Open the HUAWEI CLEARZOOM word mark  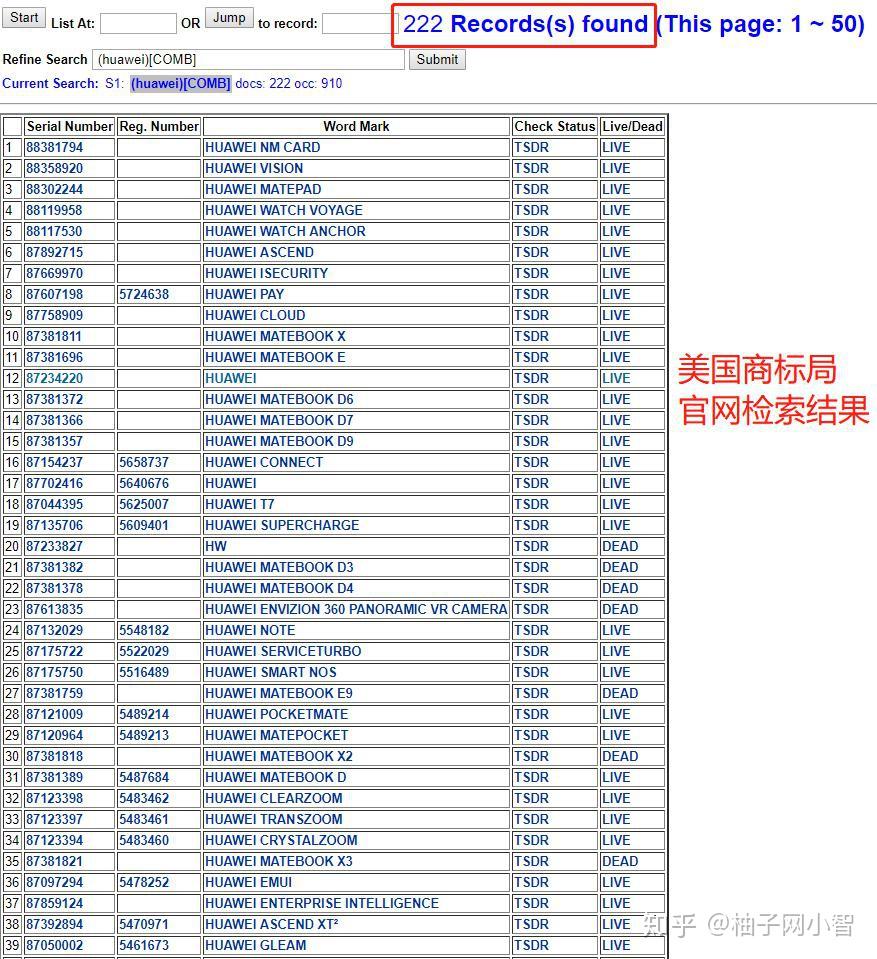click(273, 798)
